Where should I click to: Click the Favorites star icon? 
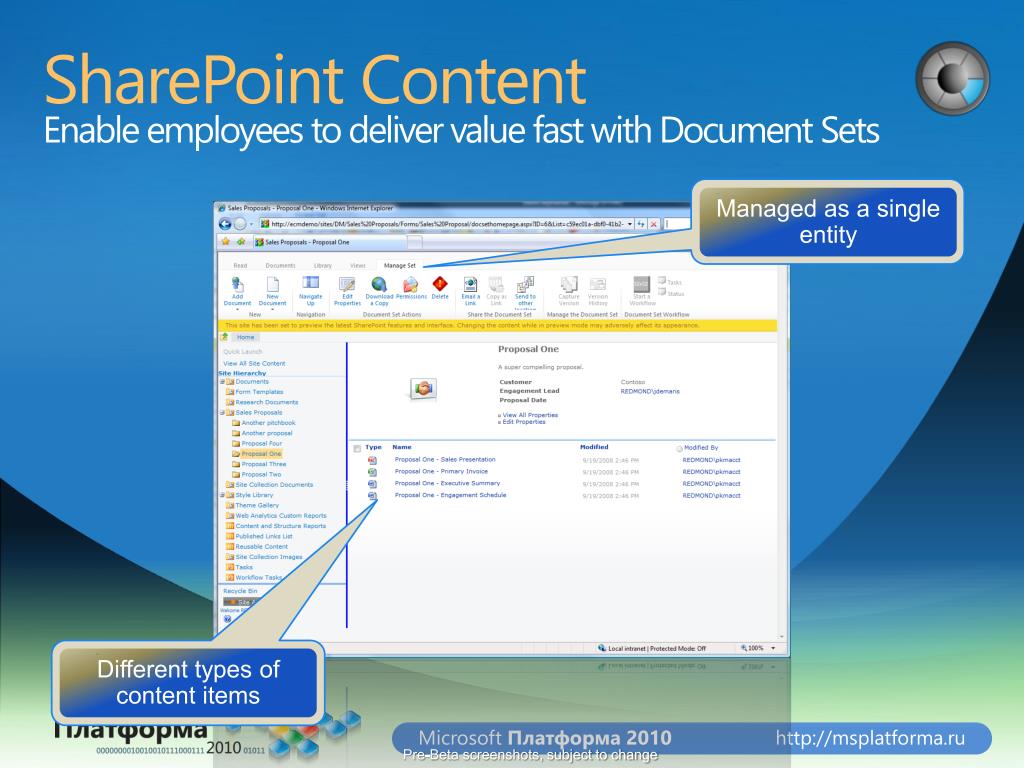point(226,242)
